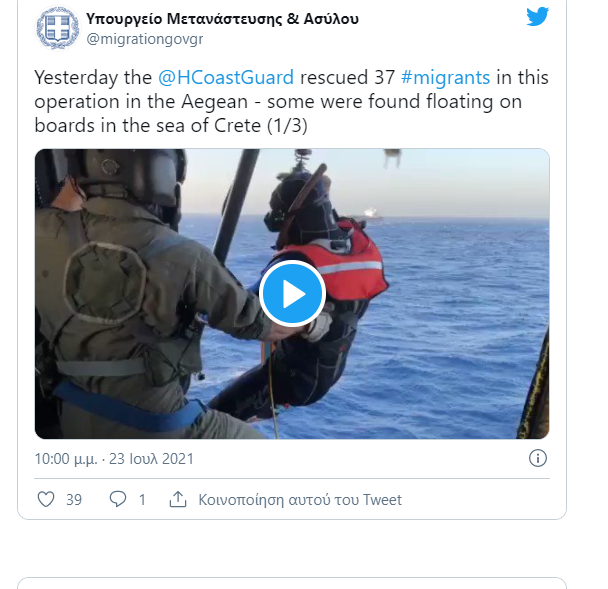Like the tweet with the heart icon
608x589 pixels.
click(46, 499)
